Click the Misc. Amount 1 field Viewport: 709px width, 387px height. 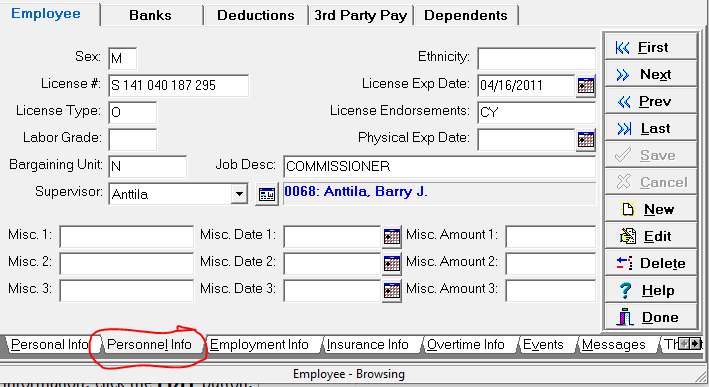[x=551, y=236]
